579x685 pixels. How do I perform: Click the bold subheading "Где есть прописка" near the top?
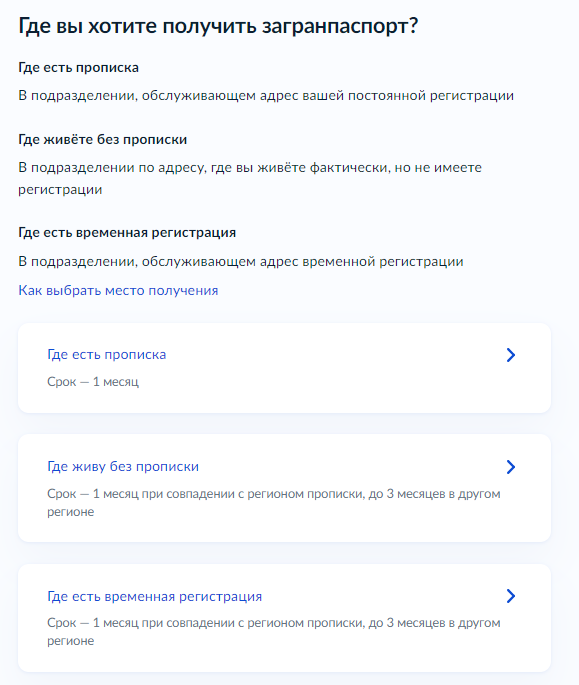click(79, 68)
